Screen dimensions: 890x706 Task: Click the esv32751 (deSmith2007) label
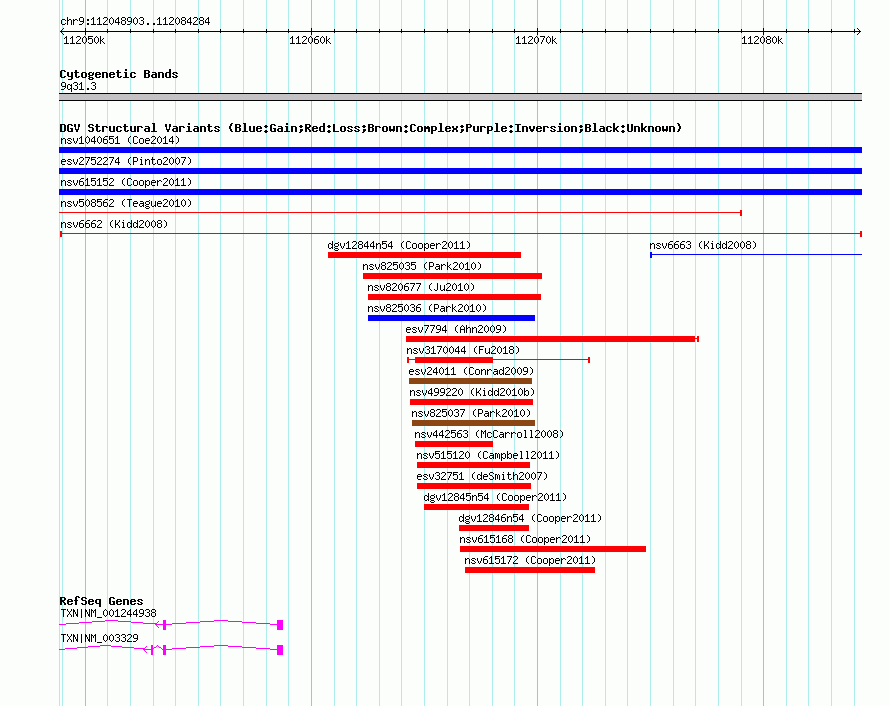[x=482, y=476]
